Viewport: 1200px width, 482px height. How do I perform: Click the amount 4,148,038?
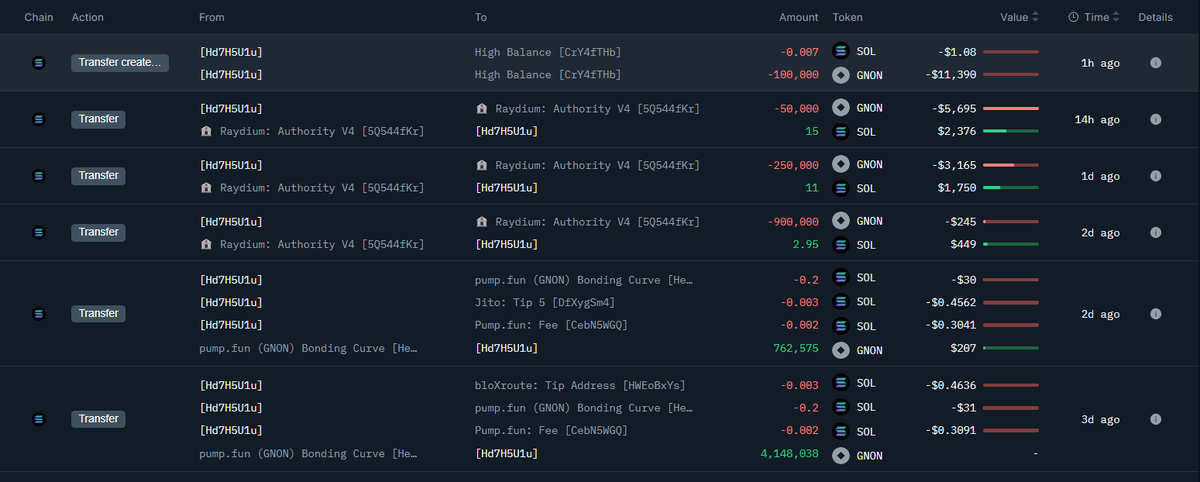click(x=790, y=454)
